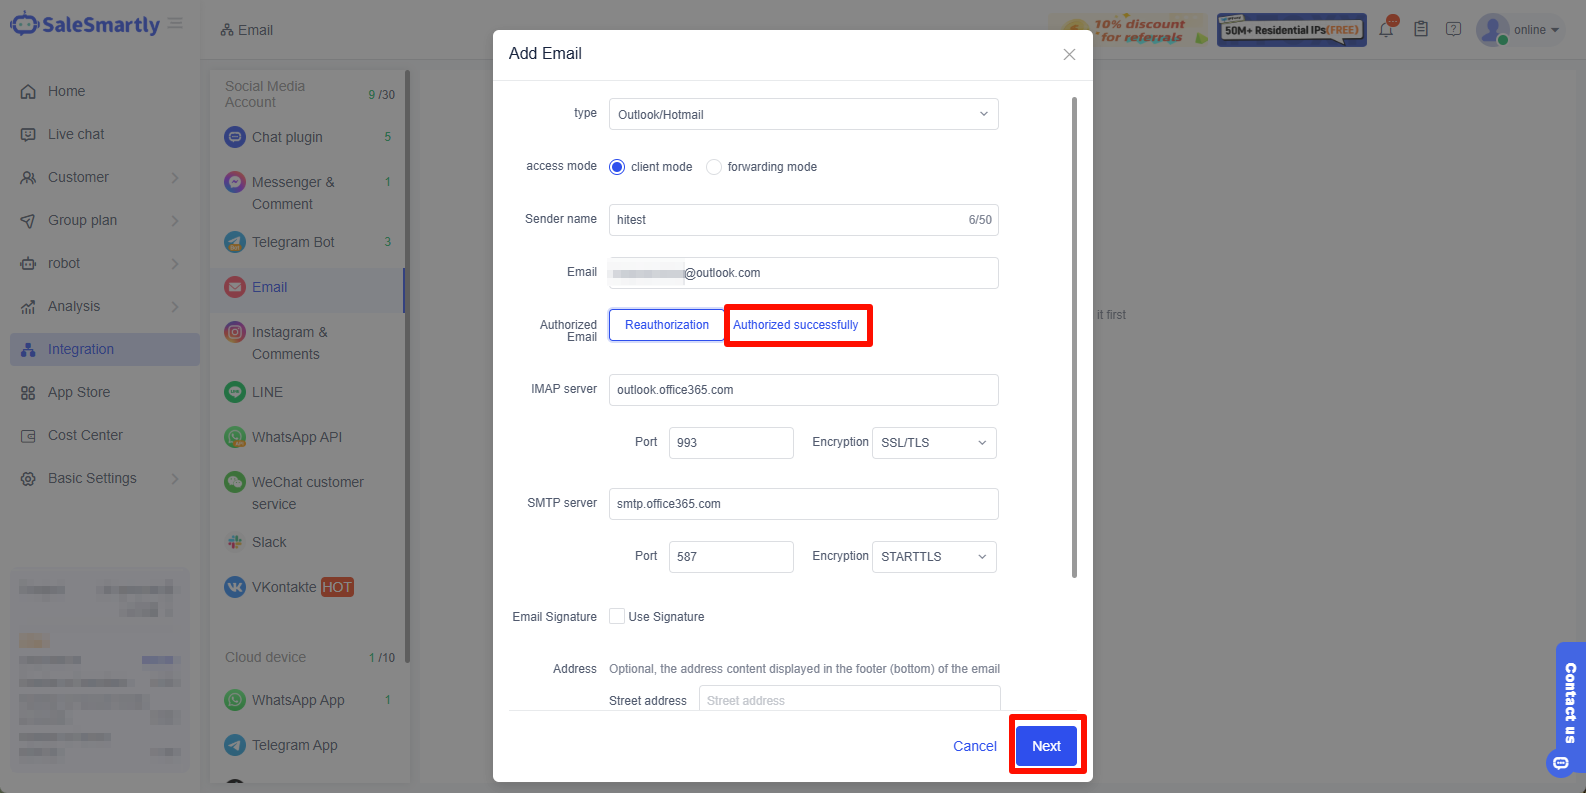Viewport: 1586px width, 793px height.
Task: Open Live chat in left sidebar
Action: coord(76,134)
